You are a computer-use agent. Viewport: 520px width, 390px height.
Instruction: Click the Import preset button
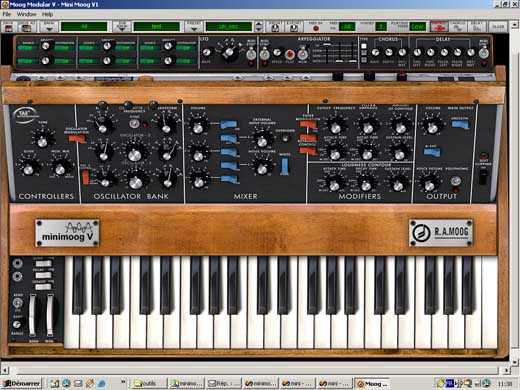coord(275,27)
